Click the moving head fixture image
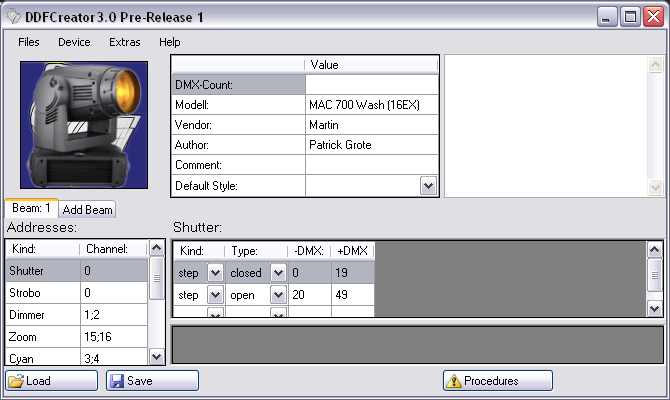The height and width of the screenshot is (400, 670). pos(84,125)
